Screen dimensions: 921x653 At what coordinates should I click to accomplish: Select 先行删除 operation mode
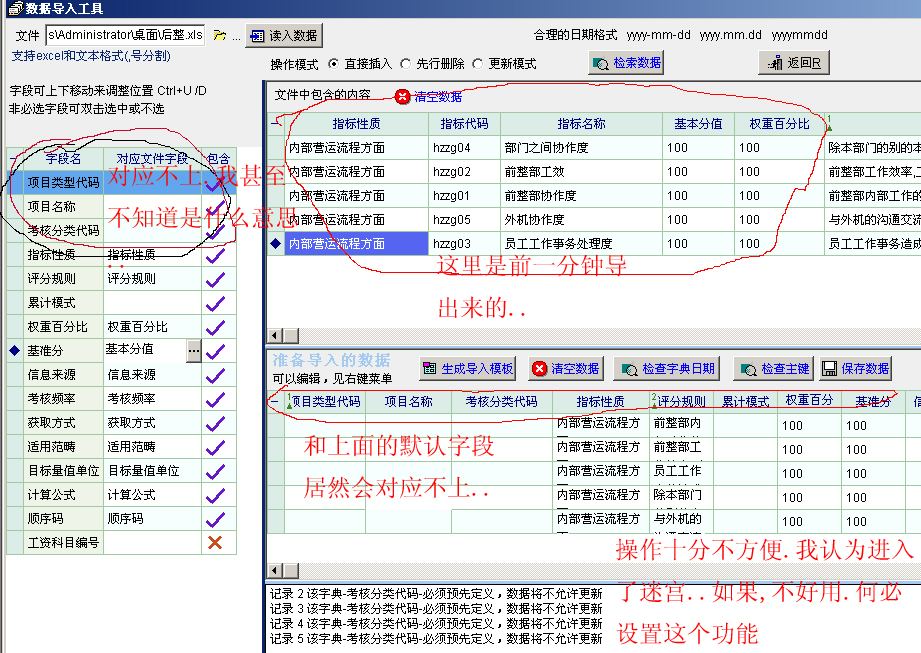click(406, 63)
